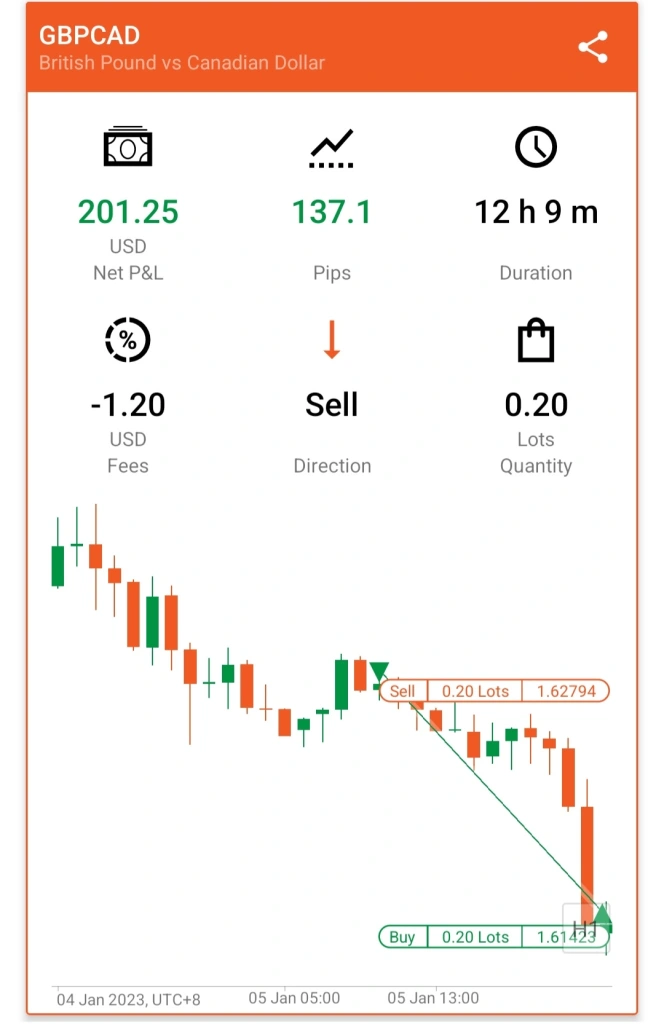The image size is (664, 1024).
Task: Click the shopping bag quantity icon
Action: point(535,340)
